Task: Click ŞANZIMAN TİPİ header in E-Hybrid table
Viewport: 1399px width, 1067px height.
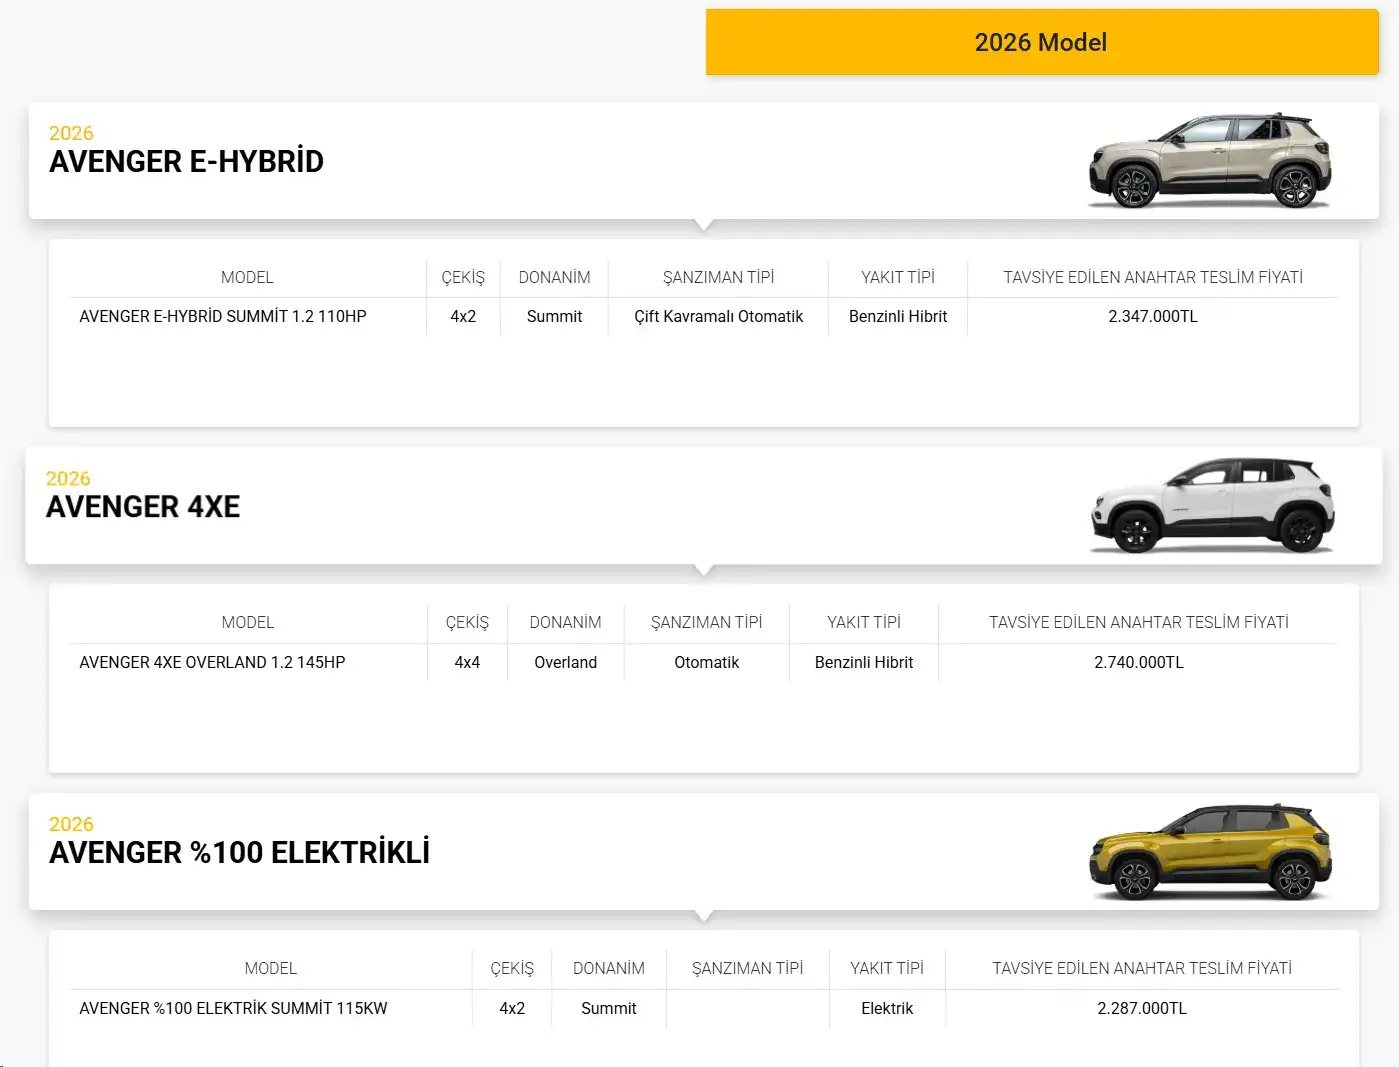Action: 718,277
